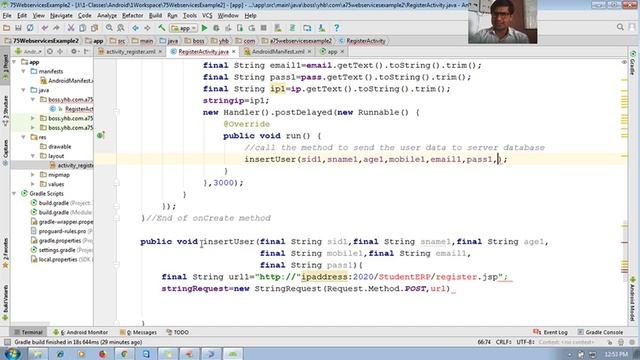This screenshot has height=360, width=640.
Task: Paste using the toolbar Paste icon
Action: click(x=94, y=28)
